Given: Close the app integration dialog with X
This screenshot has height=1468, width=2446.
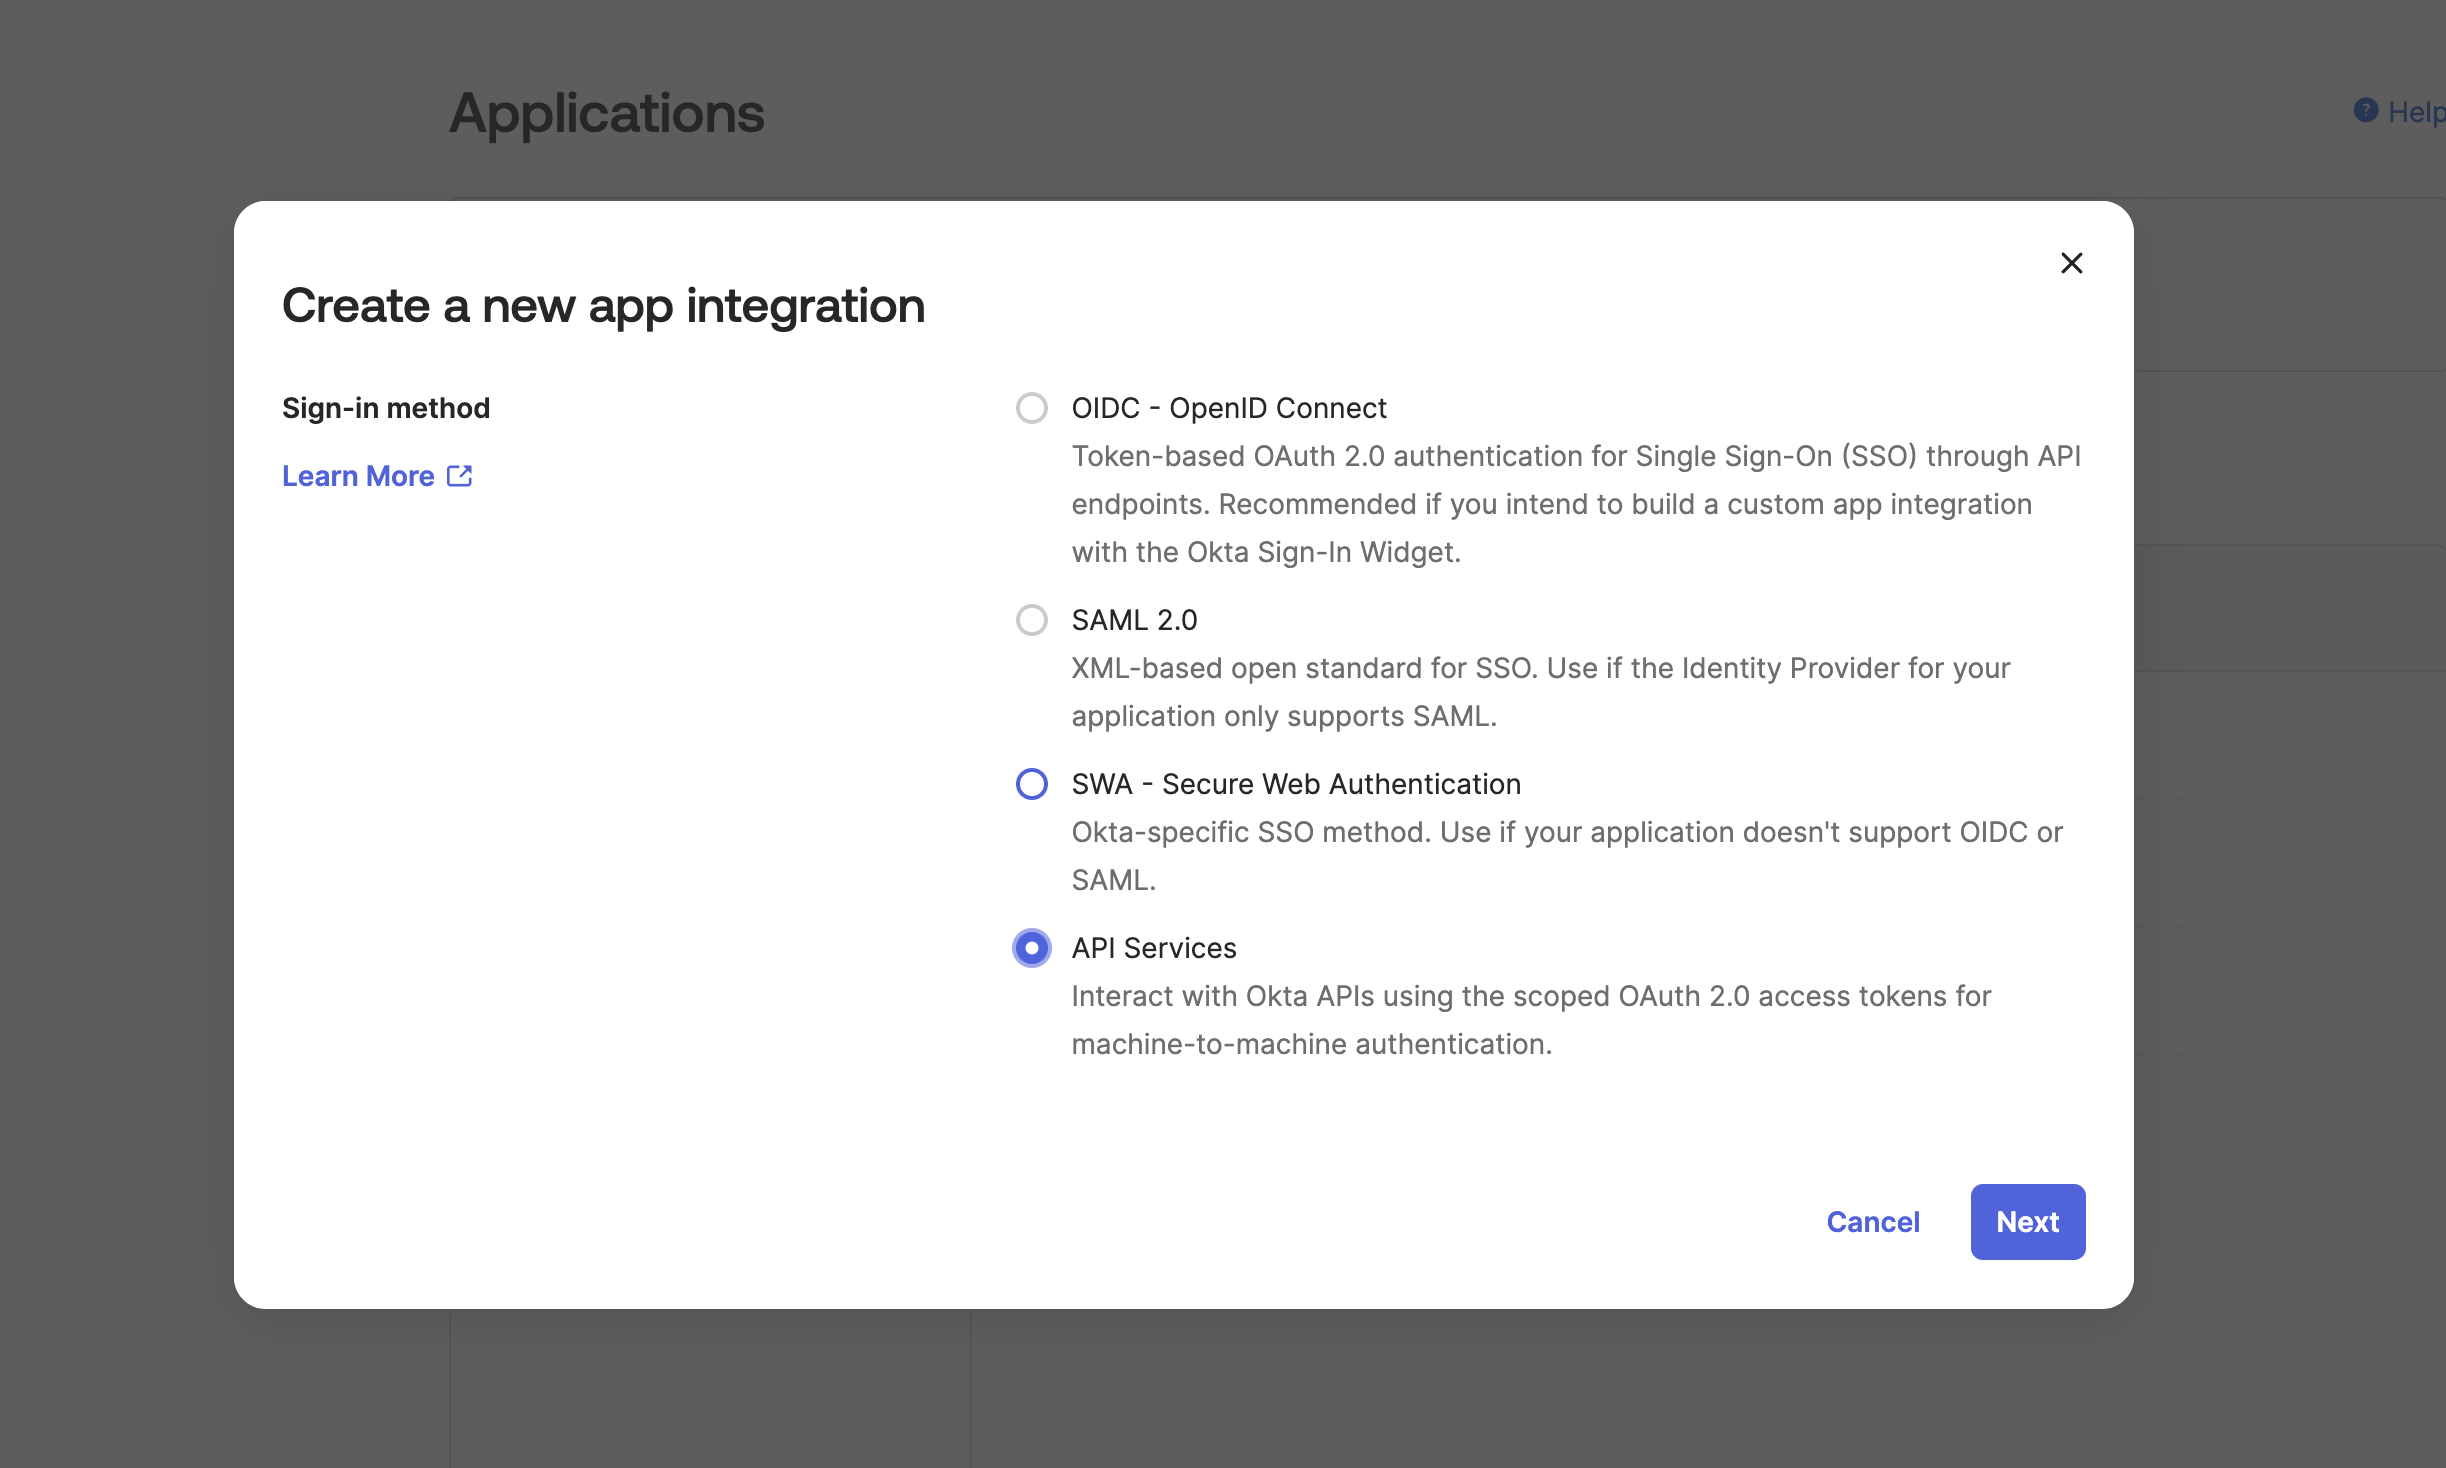Looking at the screenshot, I should tap(2071, 263).
